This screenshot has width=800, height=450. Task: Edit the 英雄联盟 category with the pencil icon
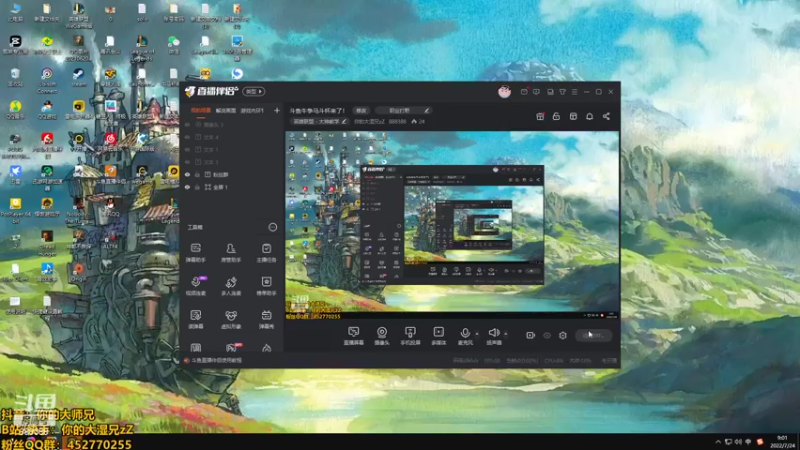(344, 121)
